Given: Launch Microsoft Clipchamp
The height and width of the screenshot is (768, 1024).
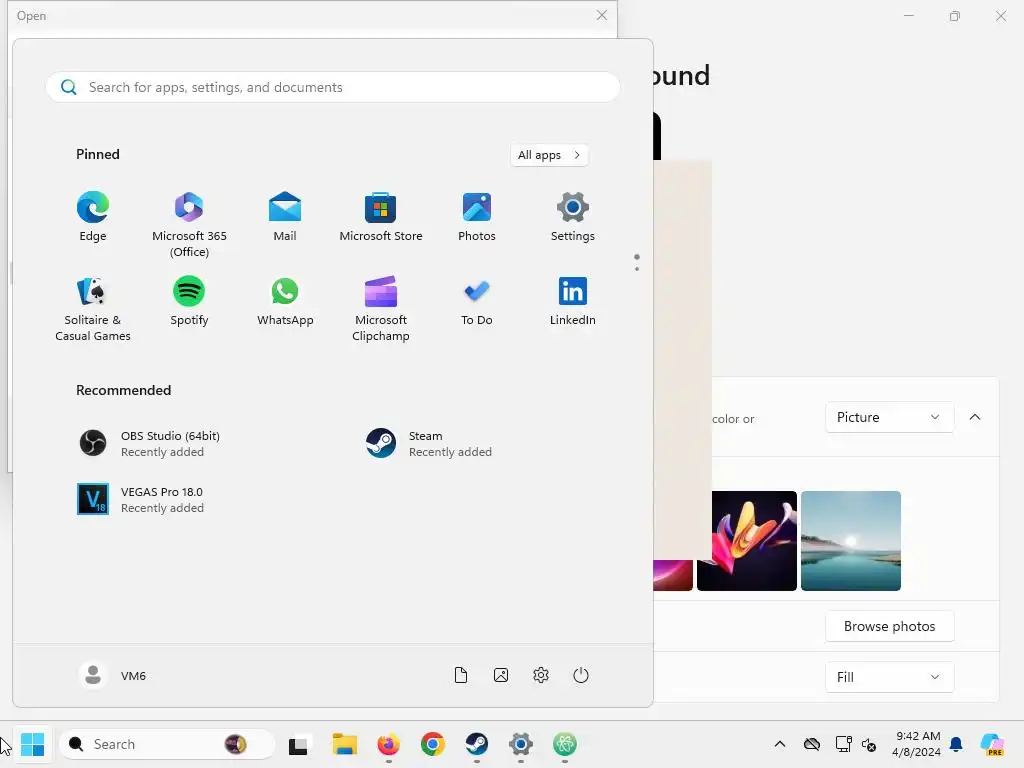Looking at the screenshot, I should click(x=381, y=308).
